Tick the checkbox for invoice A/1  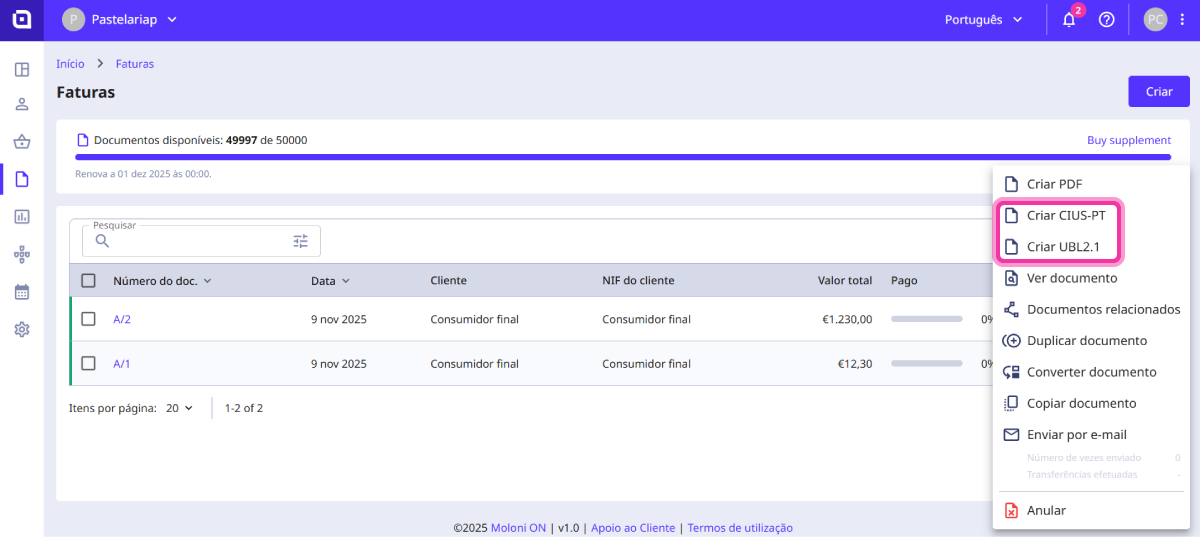pyautogui.click(x=88, y=363)
